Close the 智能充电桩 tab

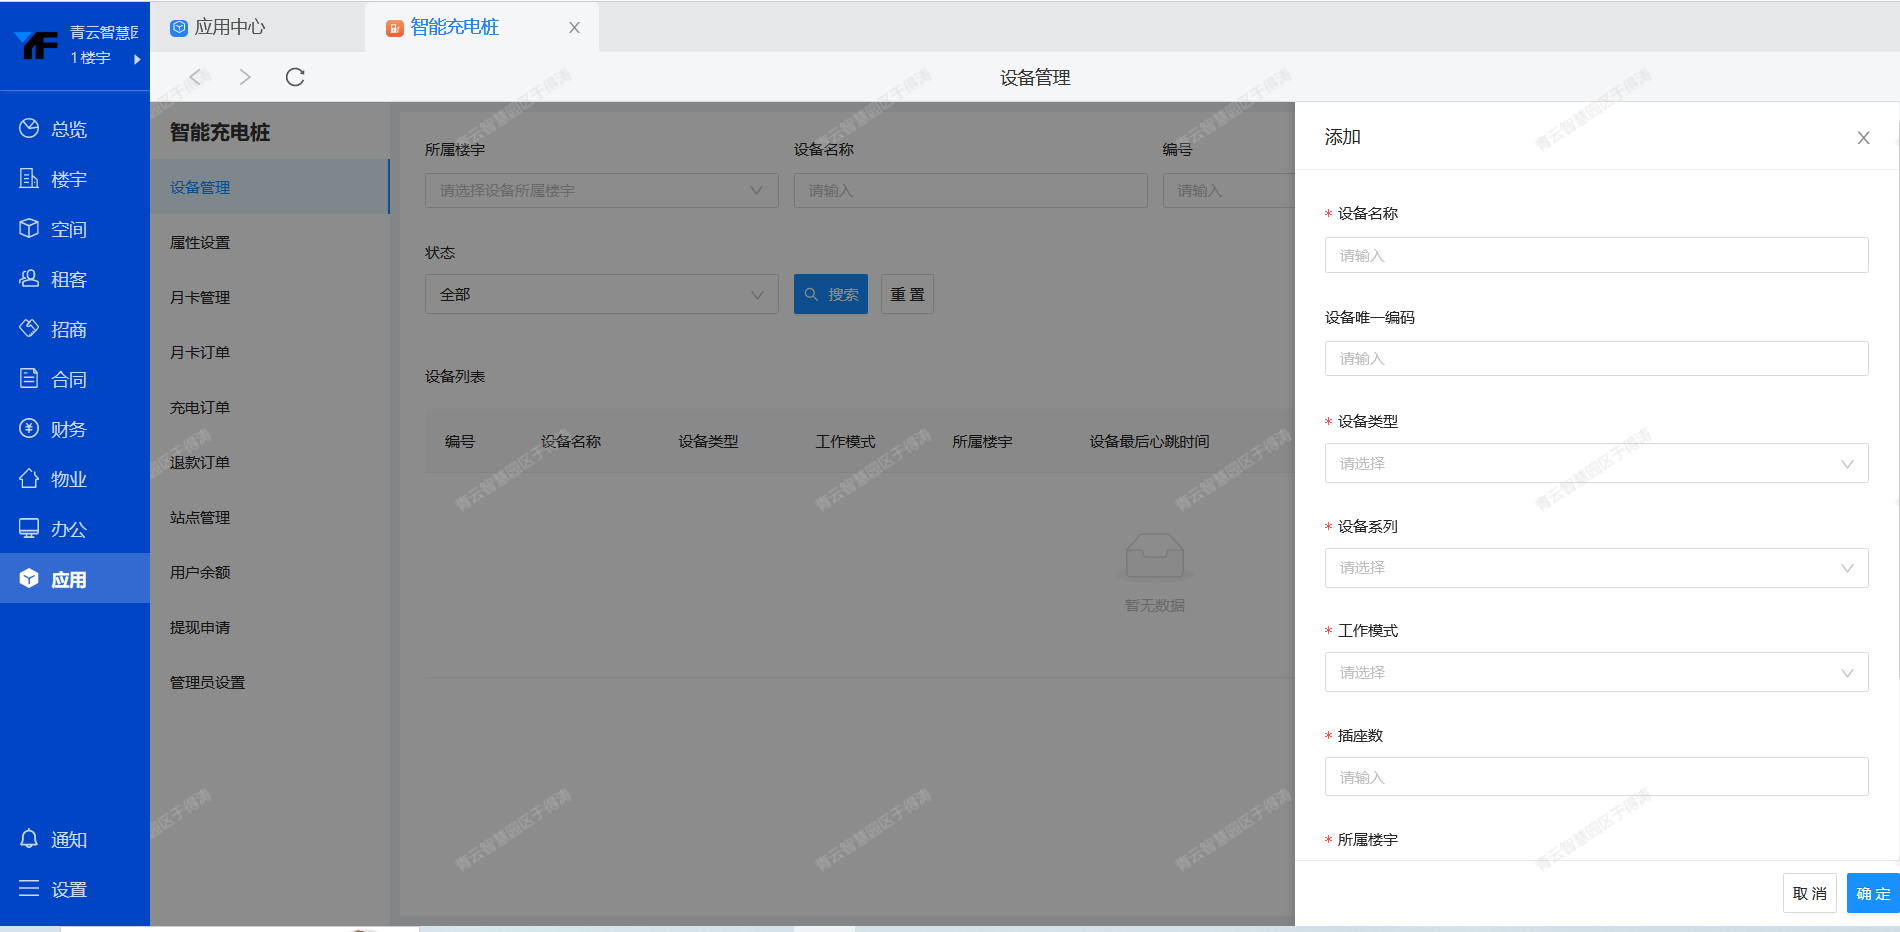(x=574, y=28)
